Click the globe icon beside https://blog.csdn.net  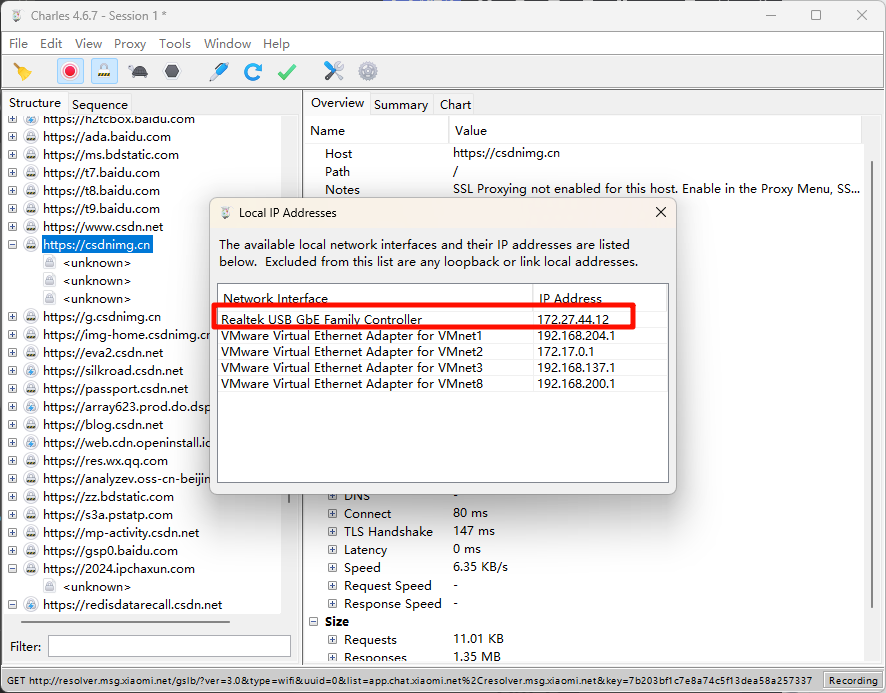point(31,425)
